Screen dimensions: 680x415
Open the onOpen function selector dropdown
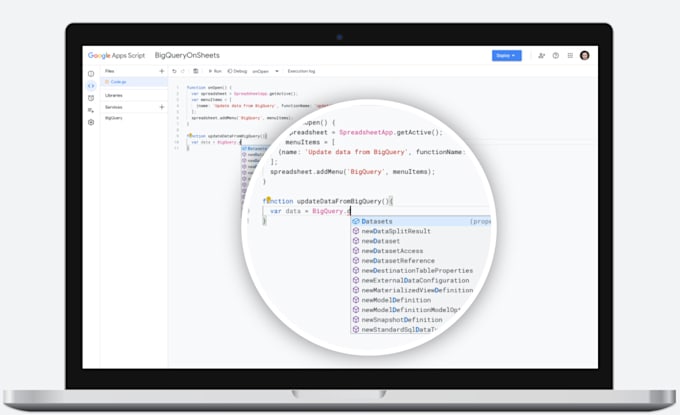(265, 71)
